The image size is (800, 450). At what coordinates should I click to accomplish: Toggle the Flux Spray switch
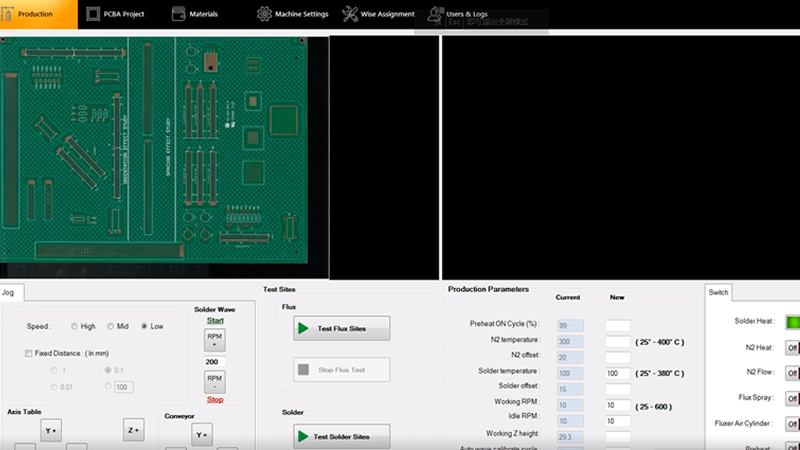point(793,398)
